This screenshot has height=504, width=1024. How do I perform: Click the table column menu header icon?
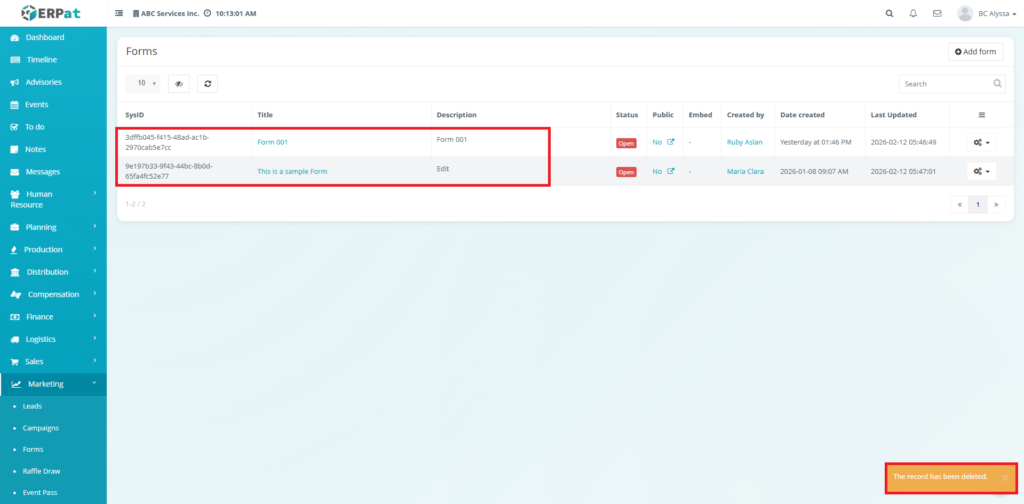981,115
